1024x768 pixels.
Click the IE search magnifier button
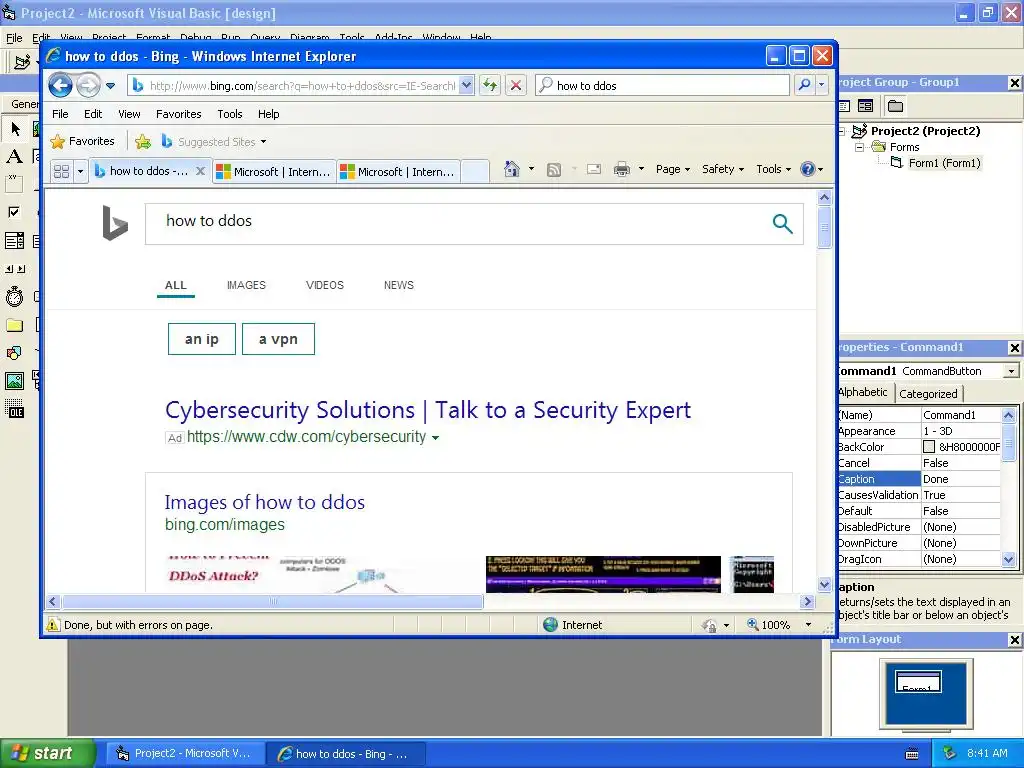(805, 85)
